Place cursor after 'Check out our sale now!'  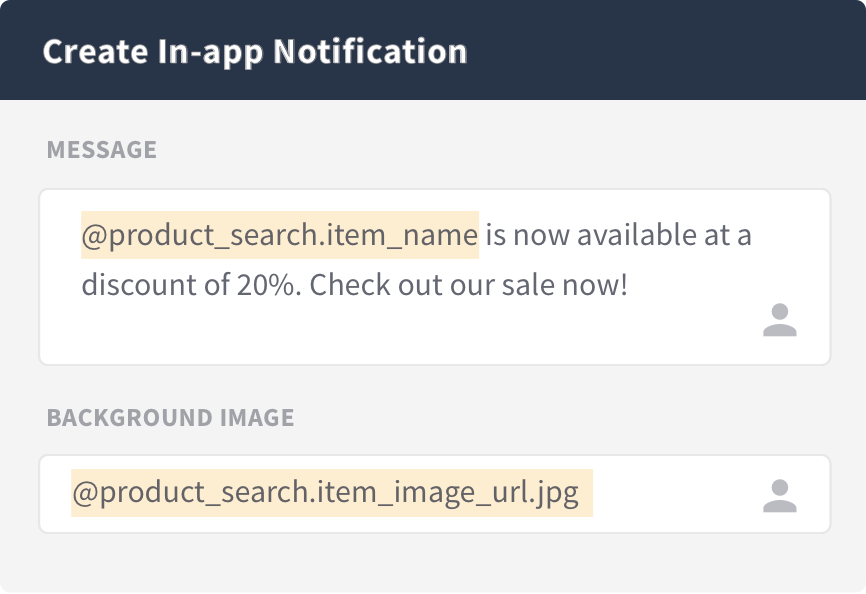point(630,285)
